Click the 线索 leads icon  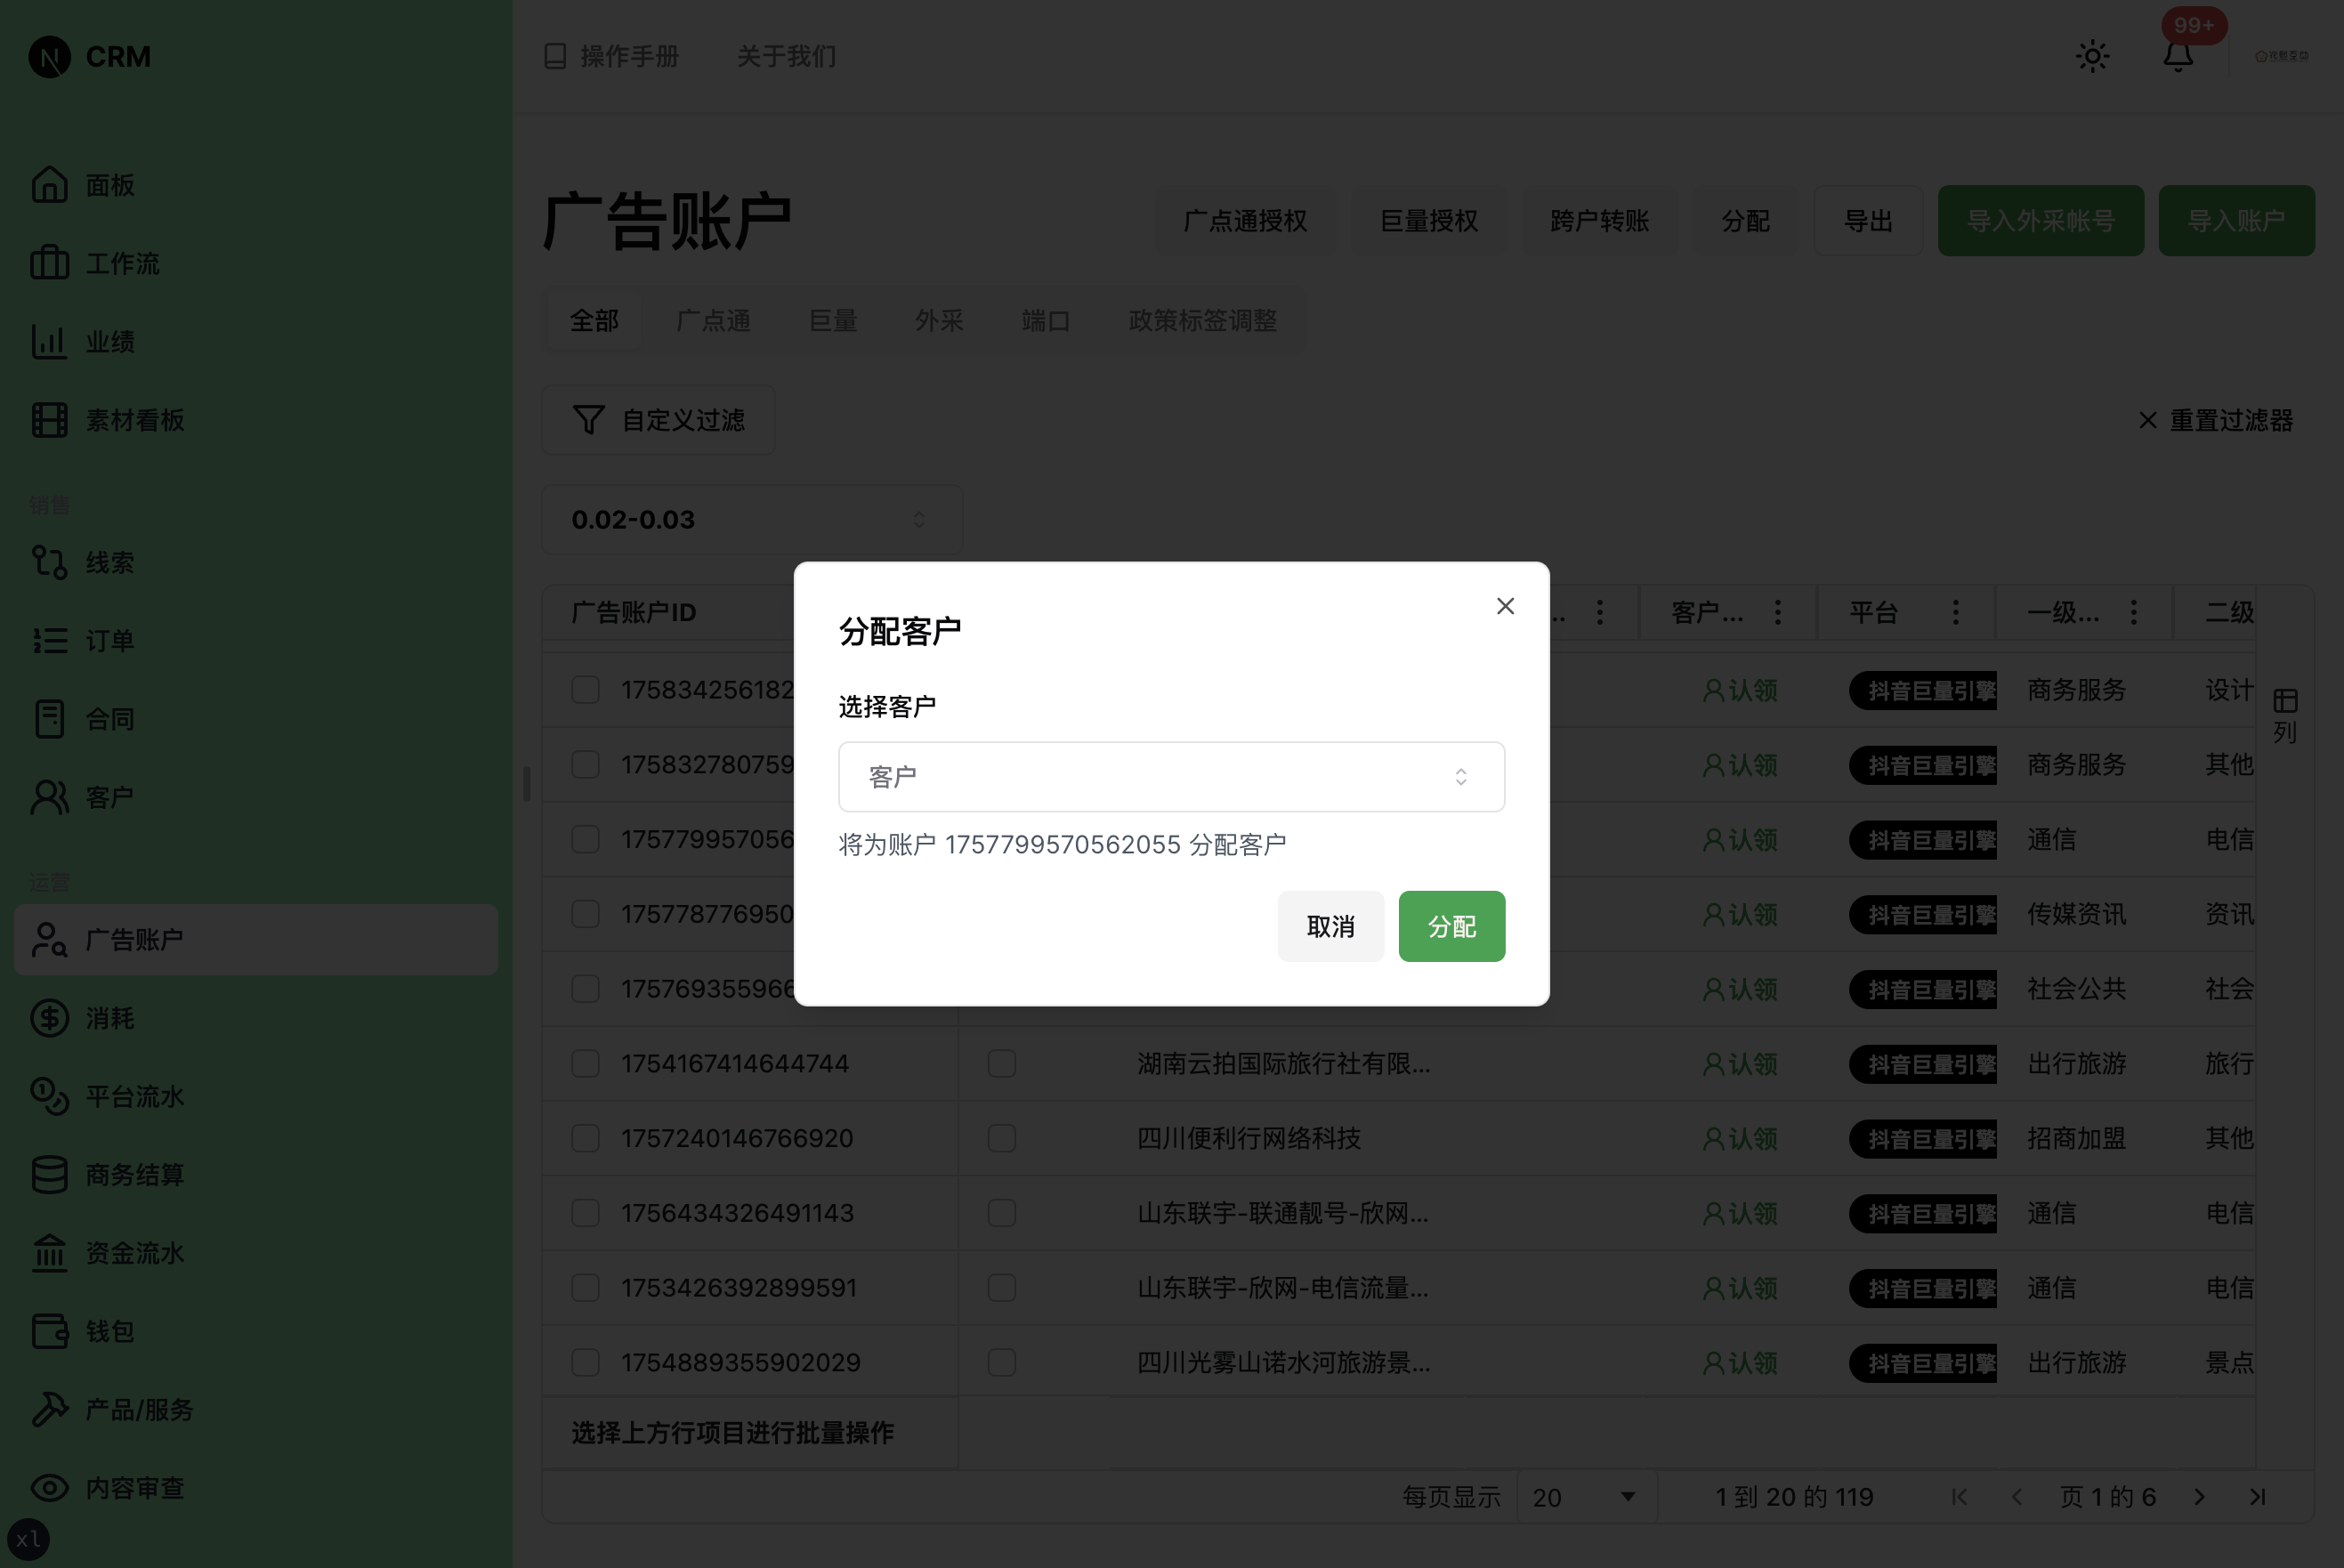click(x=50, y=561)
